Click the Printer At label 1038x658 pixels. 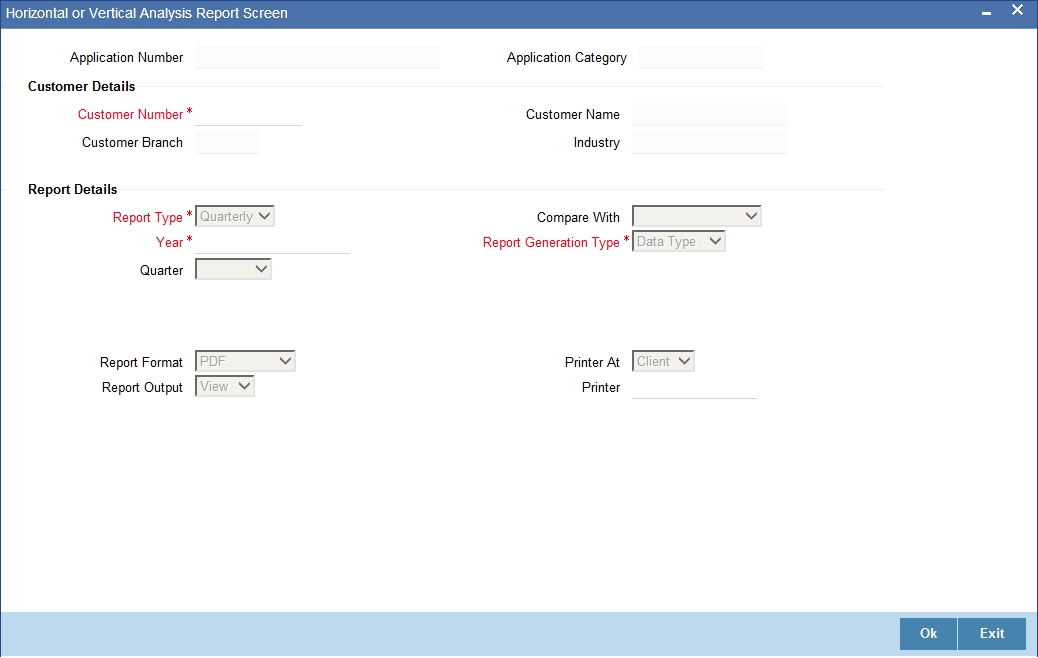click(x=592, y=363)
